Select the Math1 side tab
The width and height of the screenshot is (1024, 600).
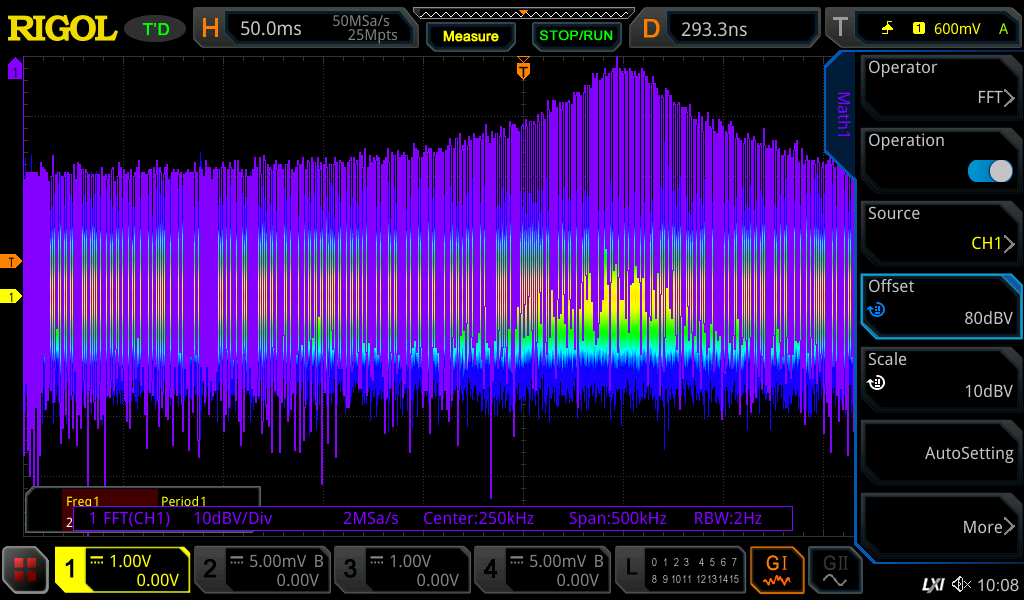click(843, 115)
